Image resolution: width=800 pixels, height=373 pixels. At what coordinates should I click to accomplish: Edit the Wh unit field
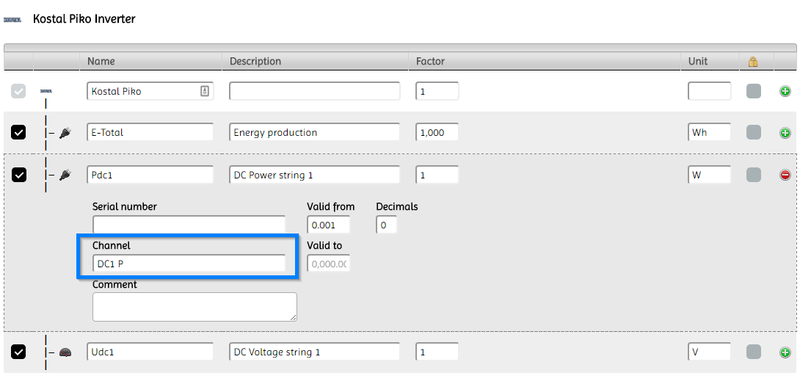pyautogui.click(x=709, y=133)
